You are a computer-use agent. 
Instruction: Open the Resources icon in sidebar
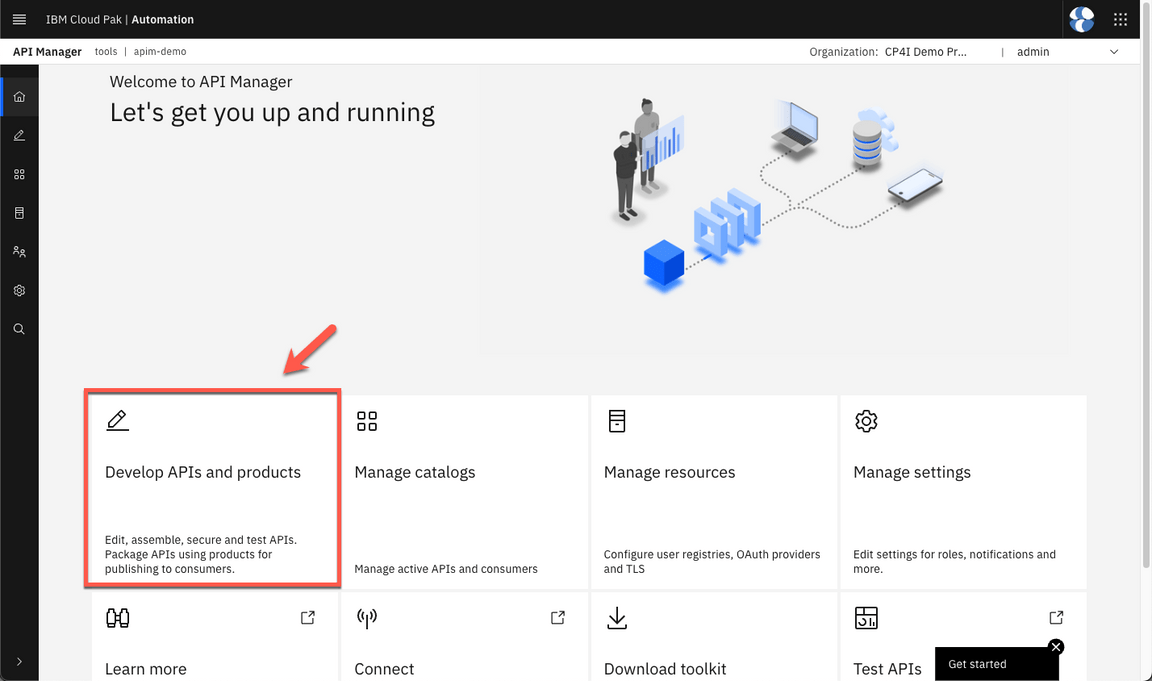(19, 213)
